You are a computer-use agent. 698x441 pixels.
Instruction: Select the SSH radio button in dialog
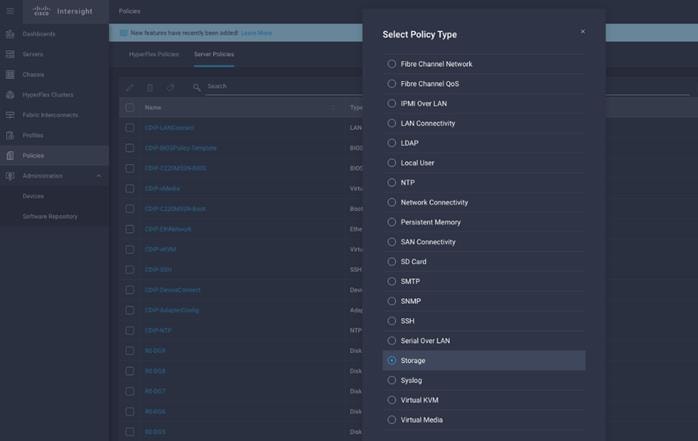click(391, 321)
